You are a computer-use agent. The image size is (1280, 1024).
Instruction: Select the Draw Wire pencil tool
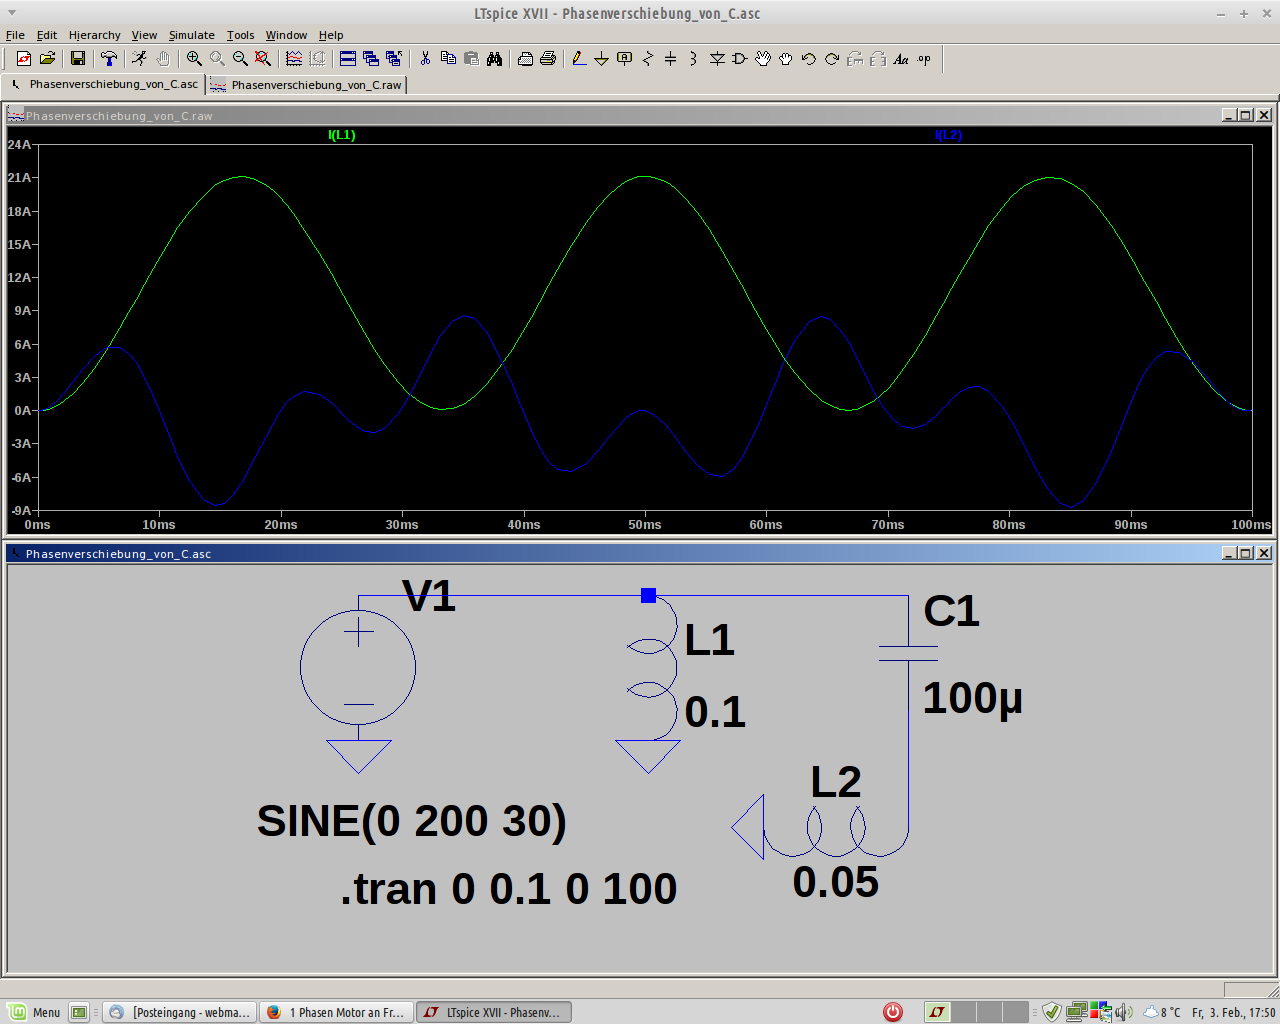579,59
